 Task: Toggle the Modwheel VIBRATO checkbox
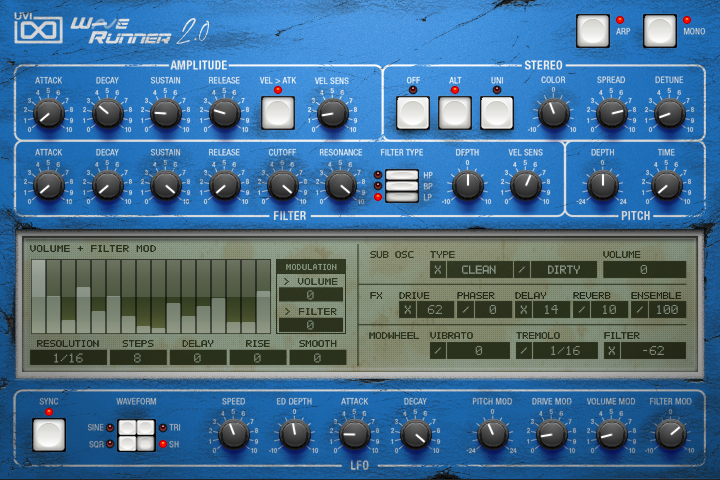point(438,350)
